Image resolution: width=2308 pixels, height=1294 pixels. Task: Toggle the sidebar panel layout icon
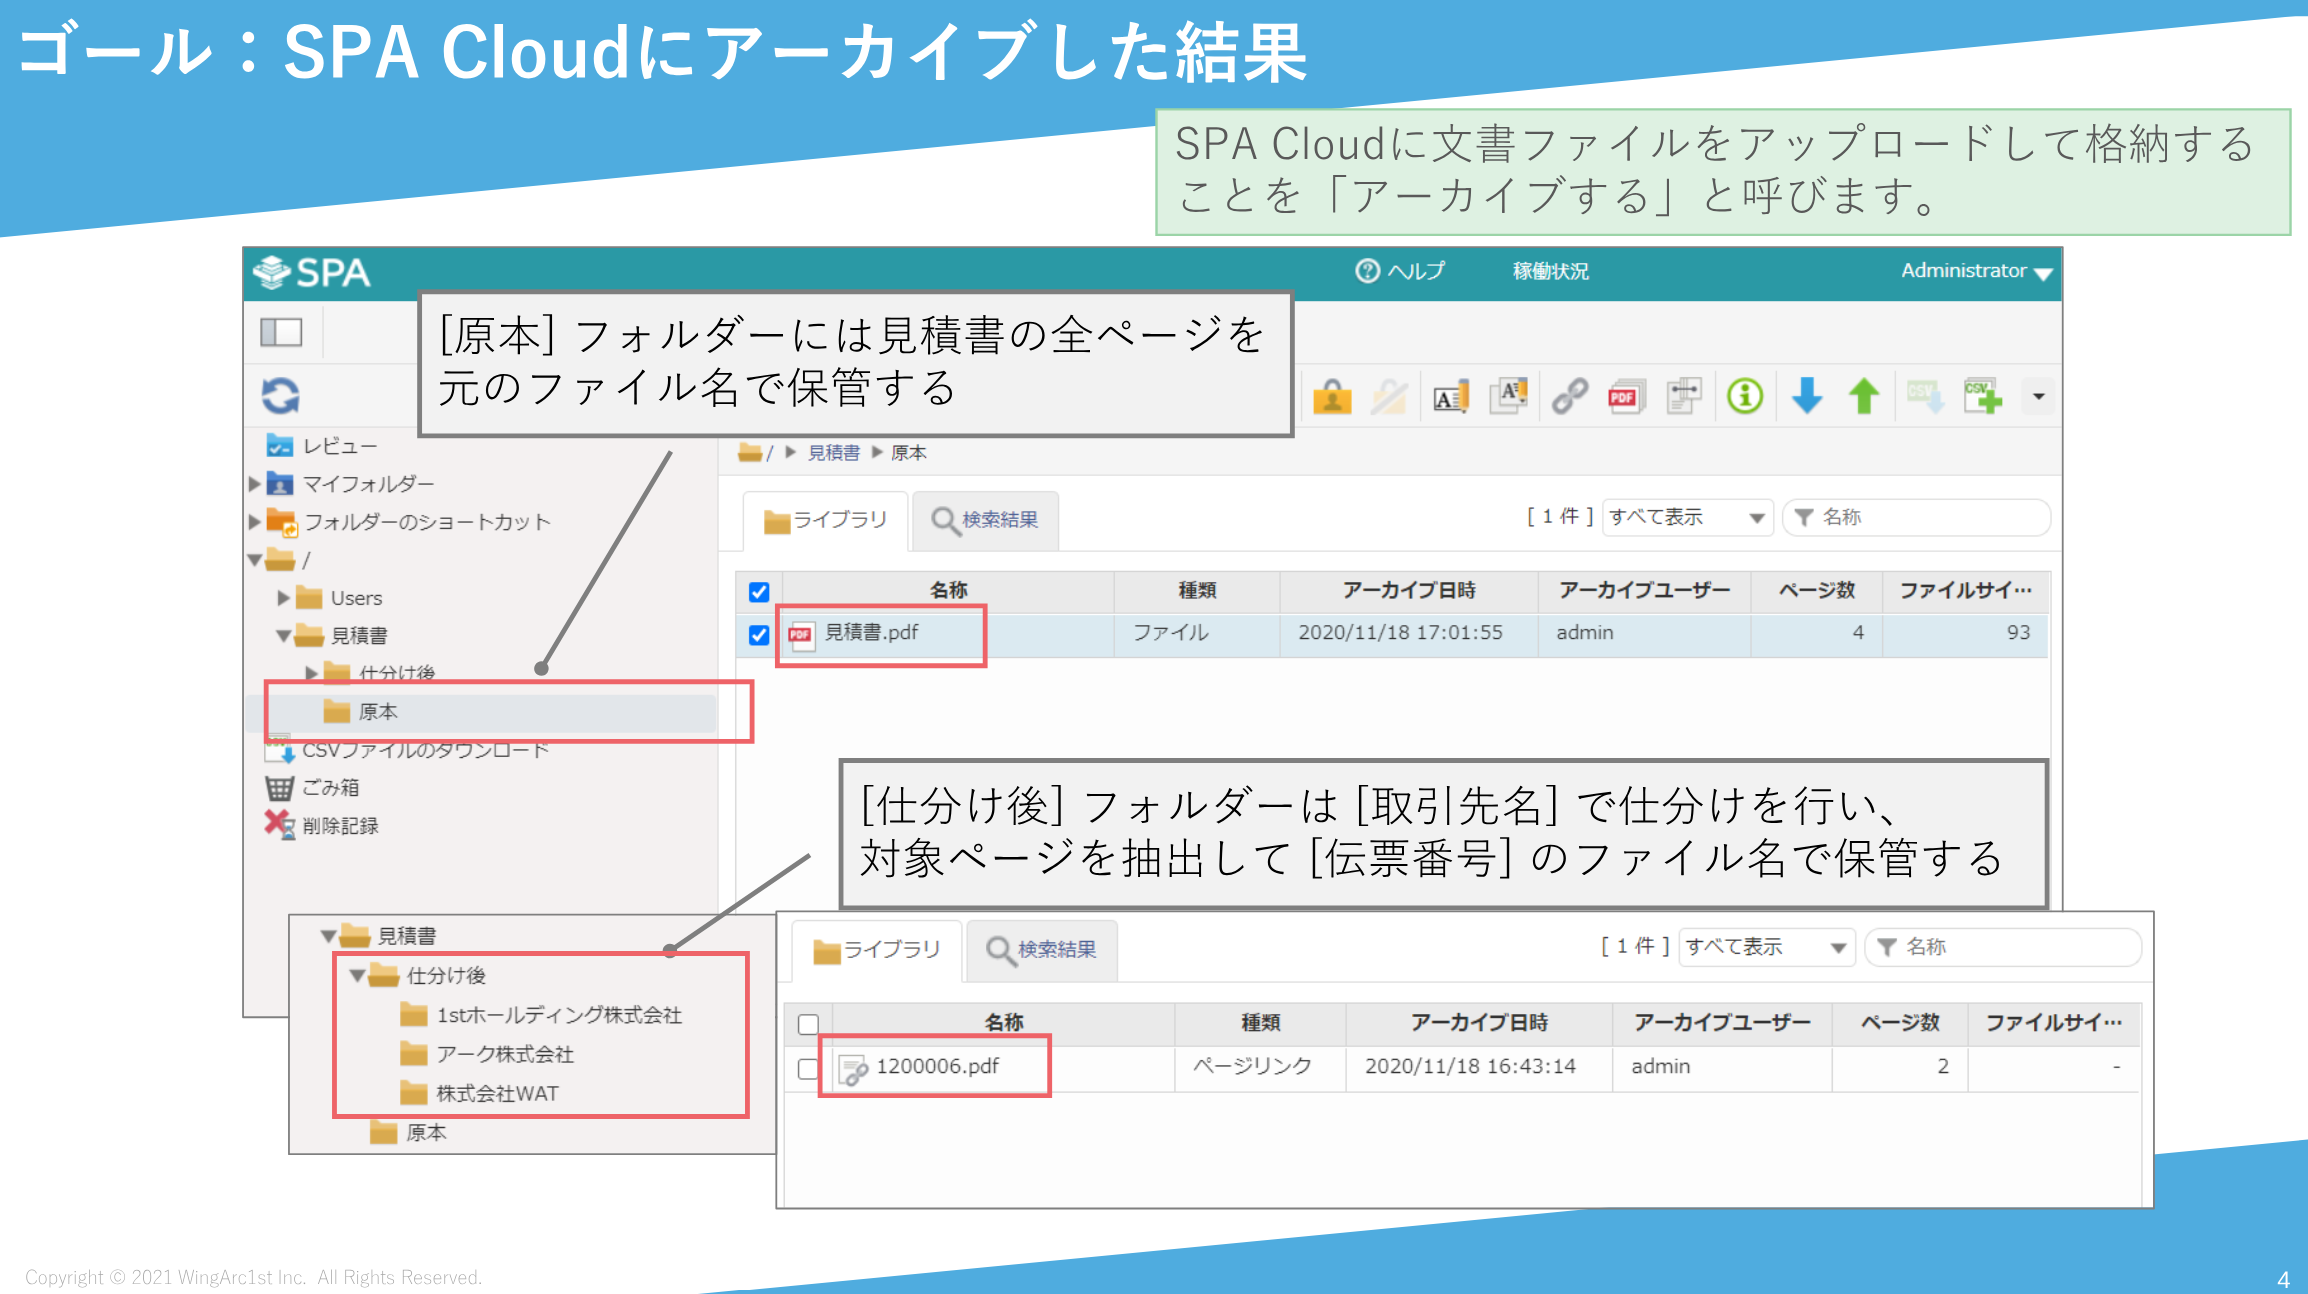tap(281, 332)
